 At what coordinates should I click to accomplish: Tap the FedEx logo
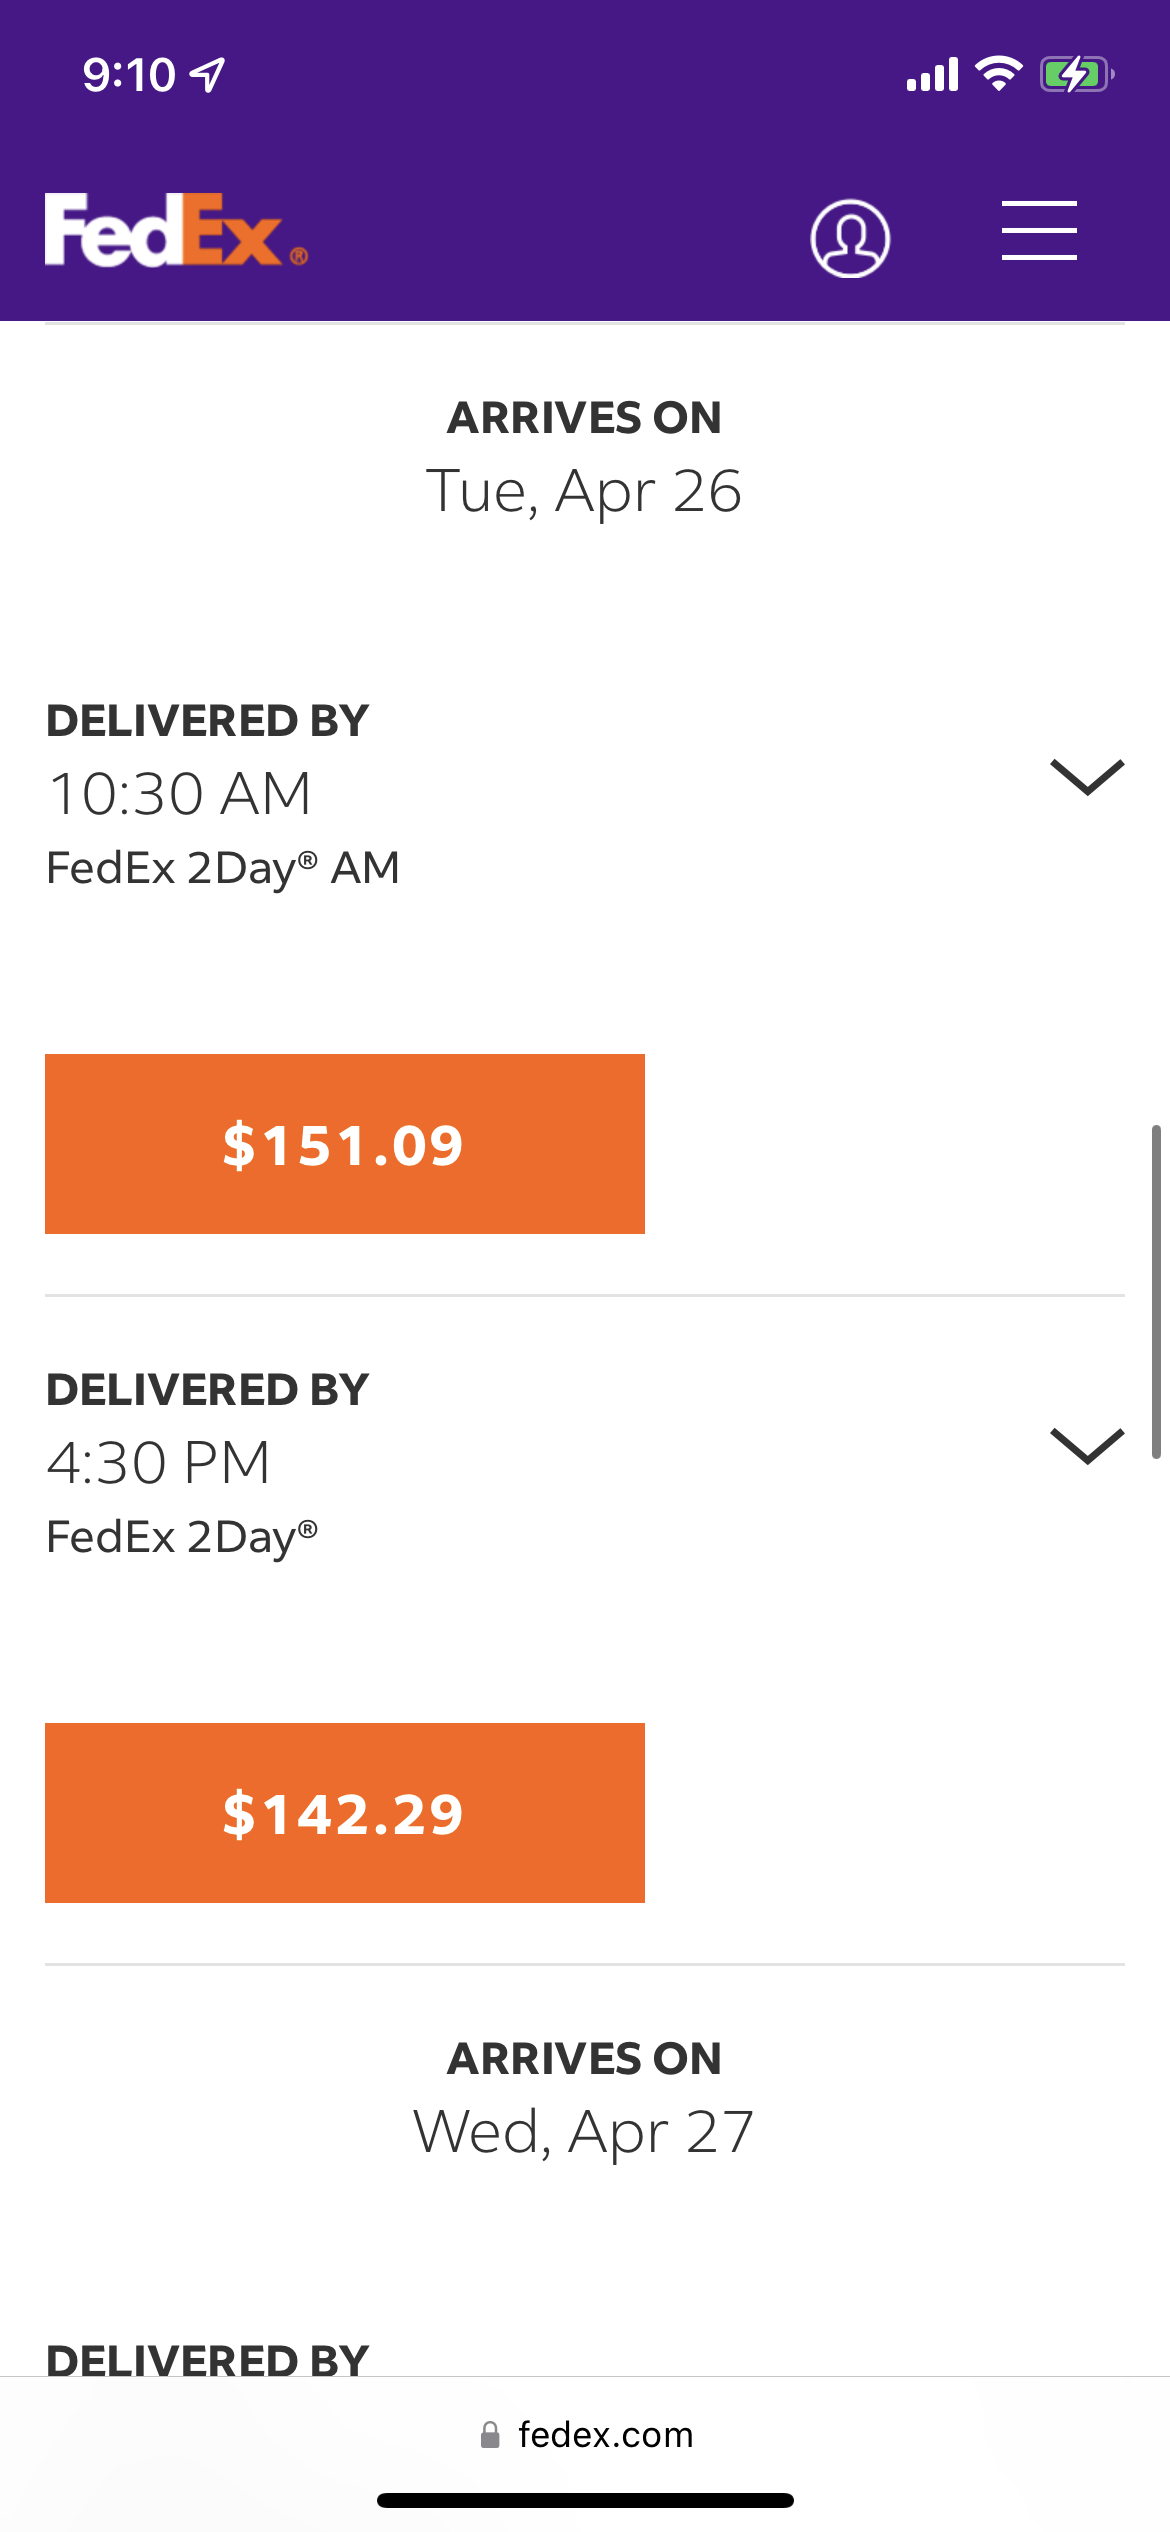point(175,231)
